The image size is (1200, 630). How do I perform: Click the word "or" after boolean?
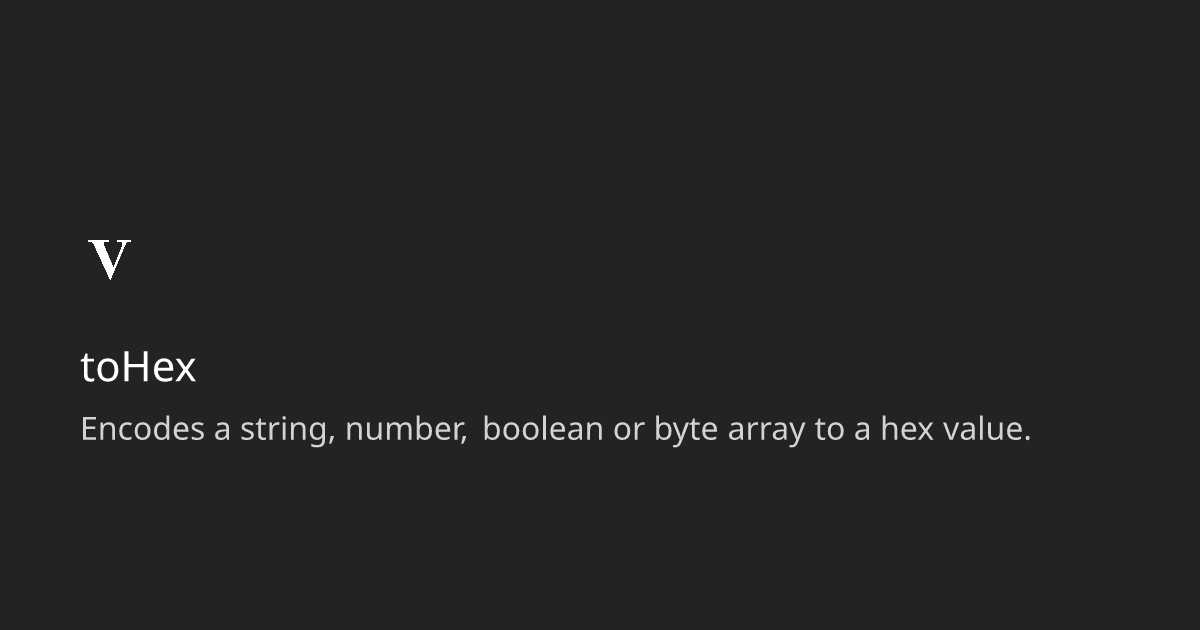pos(629,432)
